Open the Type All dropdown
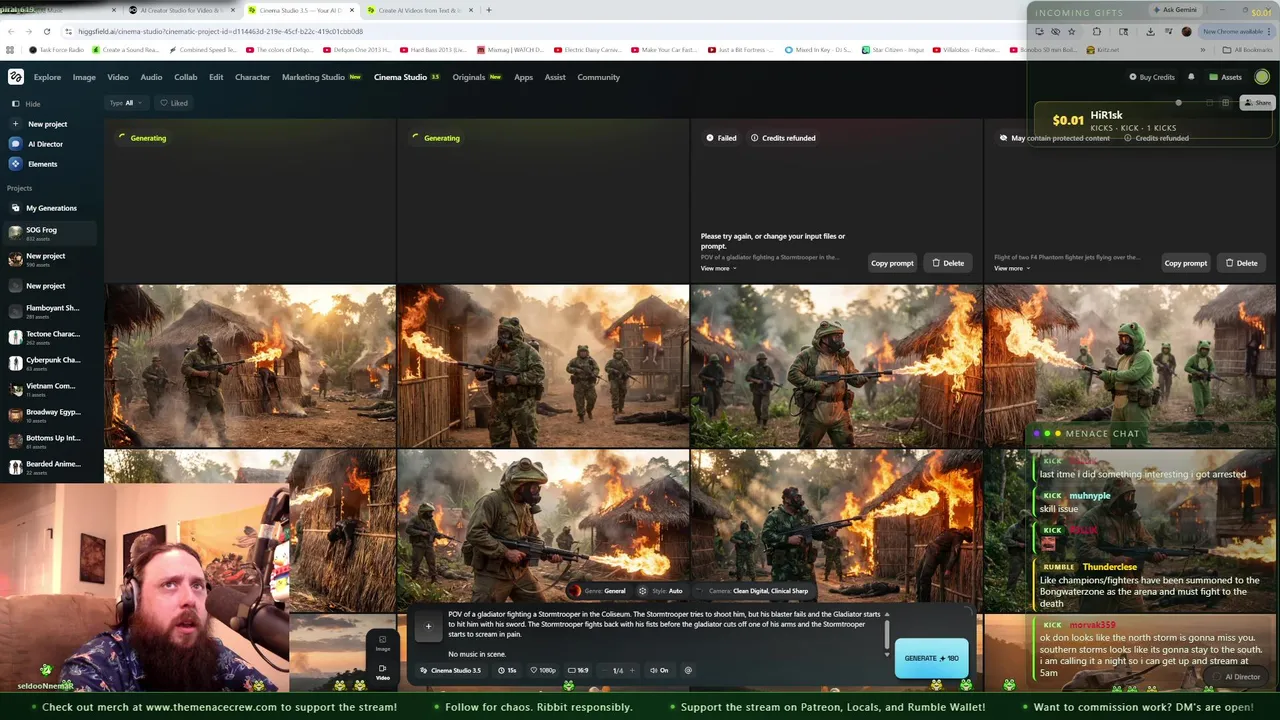 coord(126,103)
